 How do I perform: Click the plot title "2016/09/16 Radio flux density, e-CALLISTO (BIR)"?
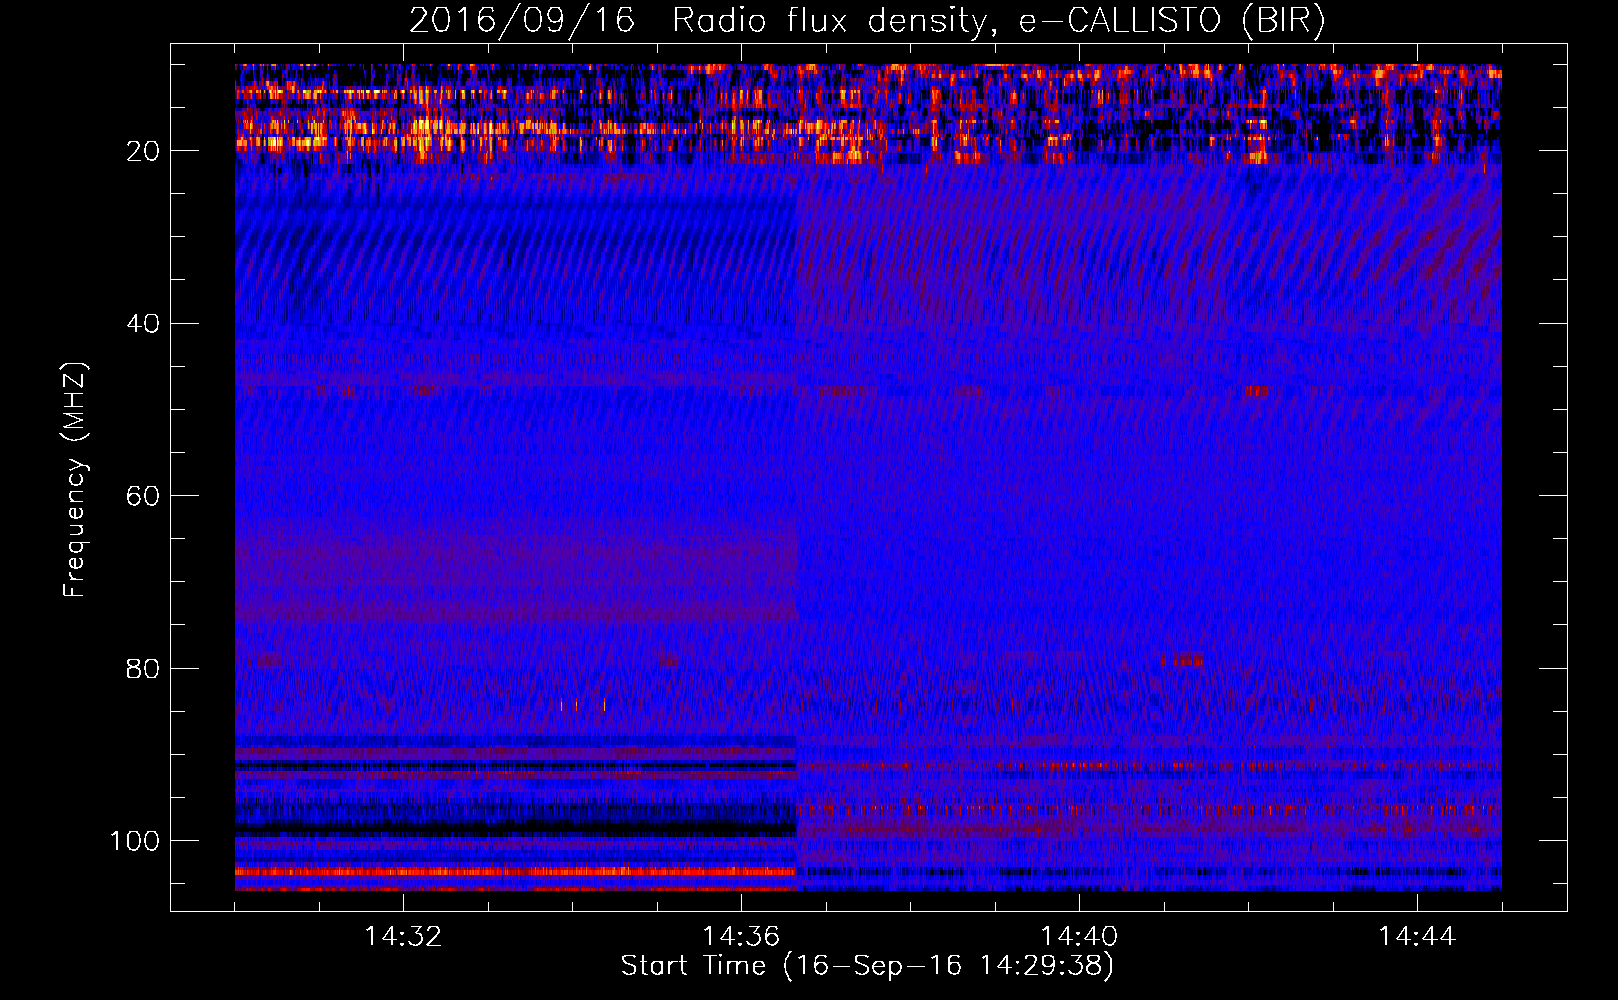click(867, 21)
